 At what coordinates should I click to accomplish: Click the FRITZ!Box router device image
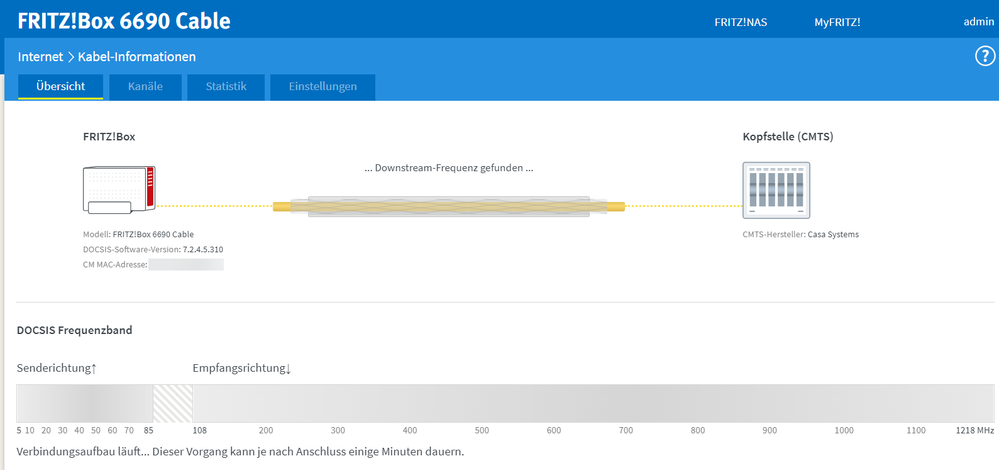pyautogui.click(x=120, y=190)
